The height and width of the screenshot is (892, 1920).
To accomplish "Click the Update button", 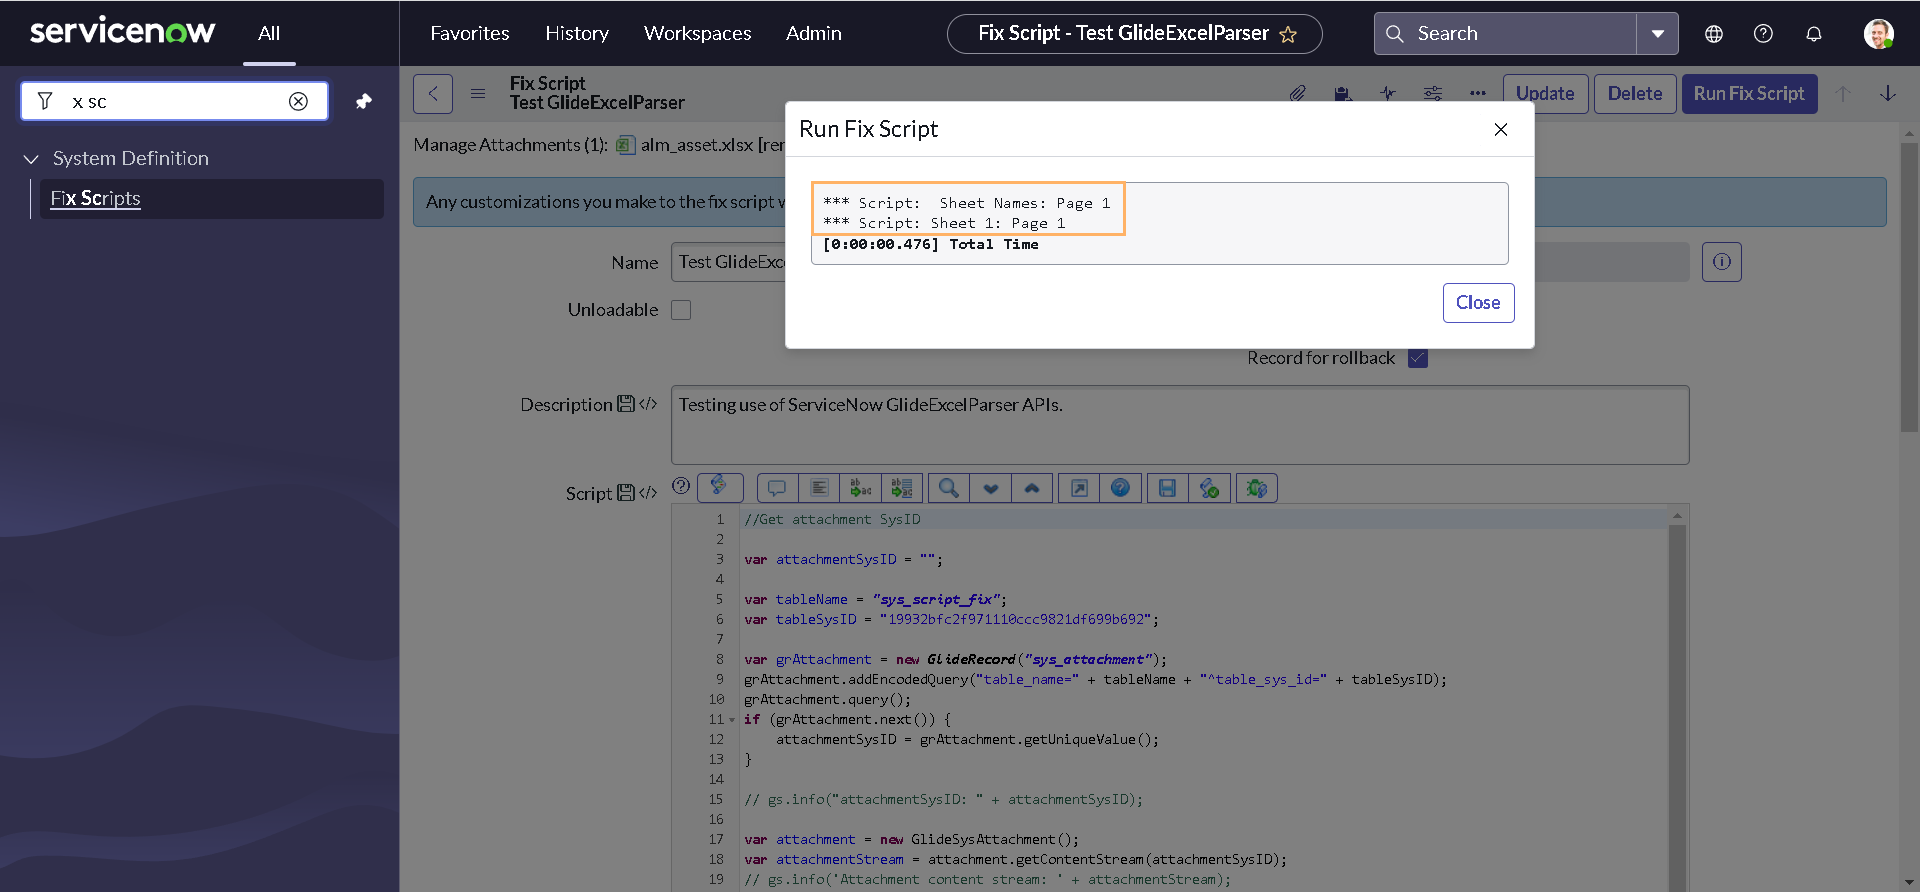I will point(1545,93).
